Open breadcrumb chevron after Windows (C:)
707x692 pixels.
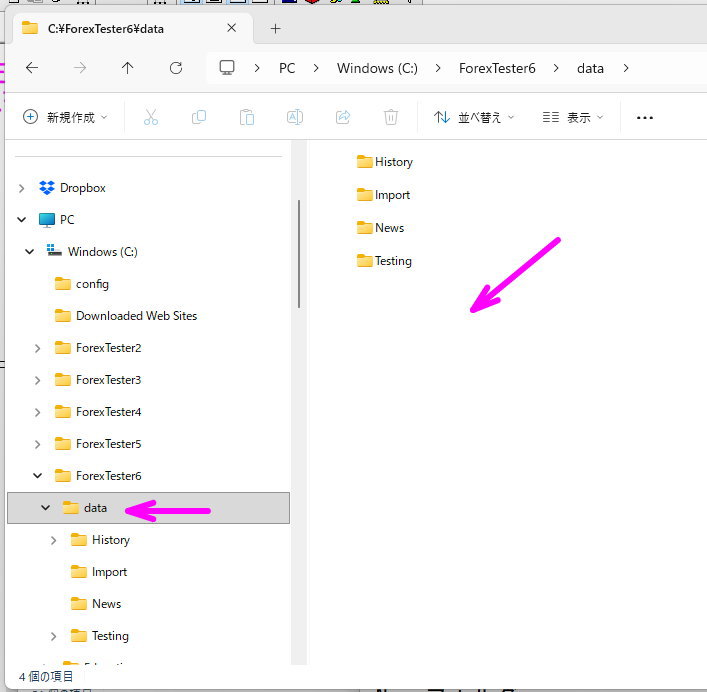point(438,68)
